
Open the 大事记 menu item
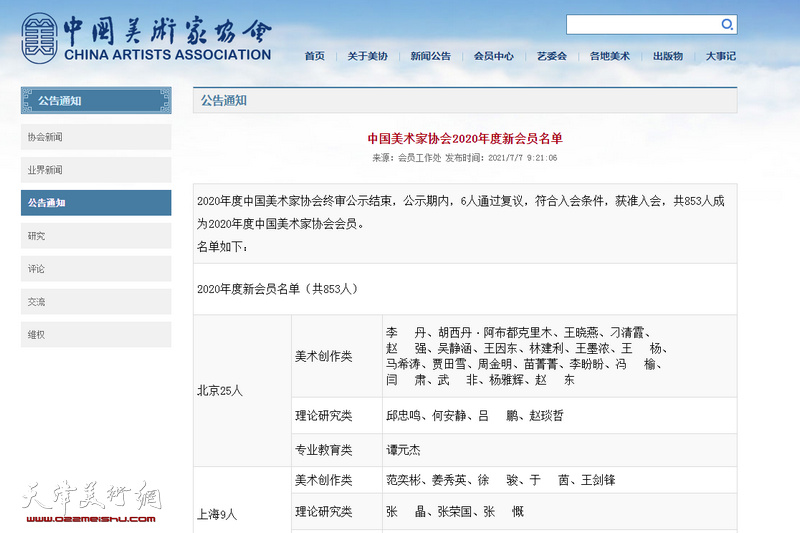coord(721,56)
